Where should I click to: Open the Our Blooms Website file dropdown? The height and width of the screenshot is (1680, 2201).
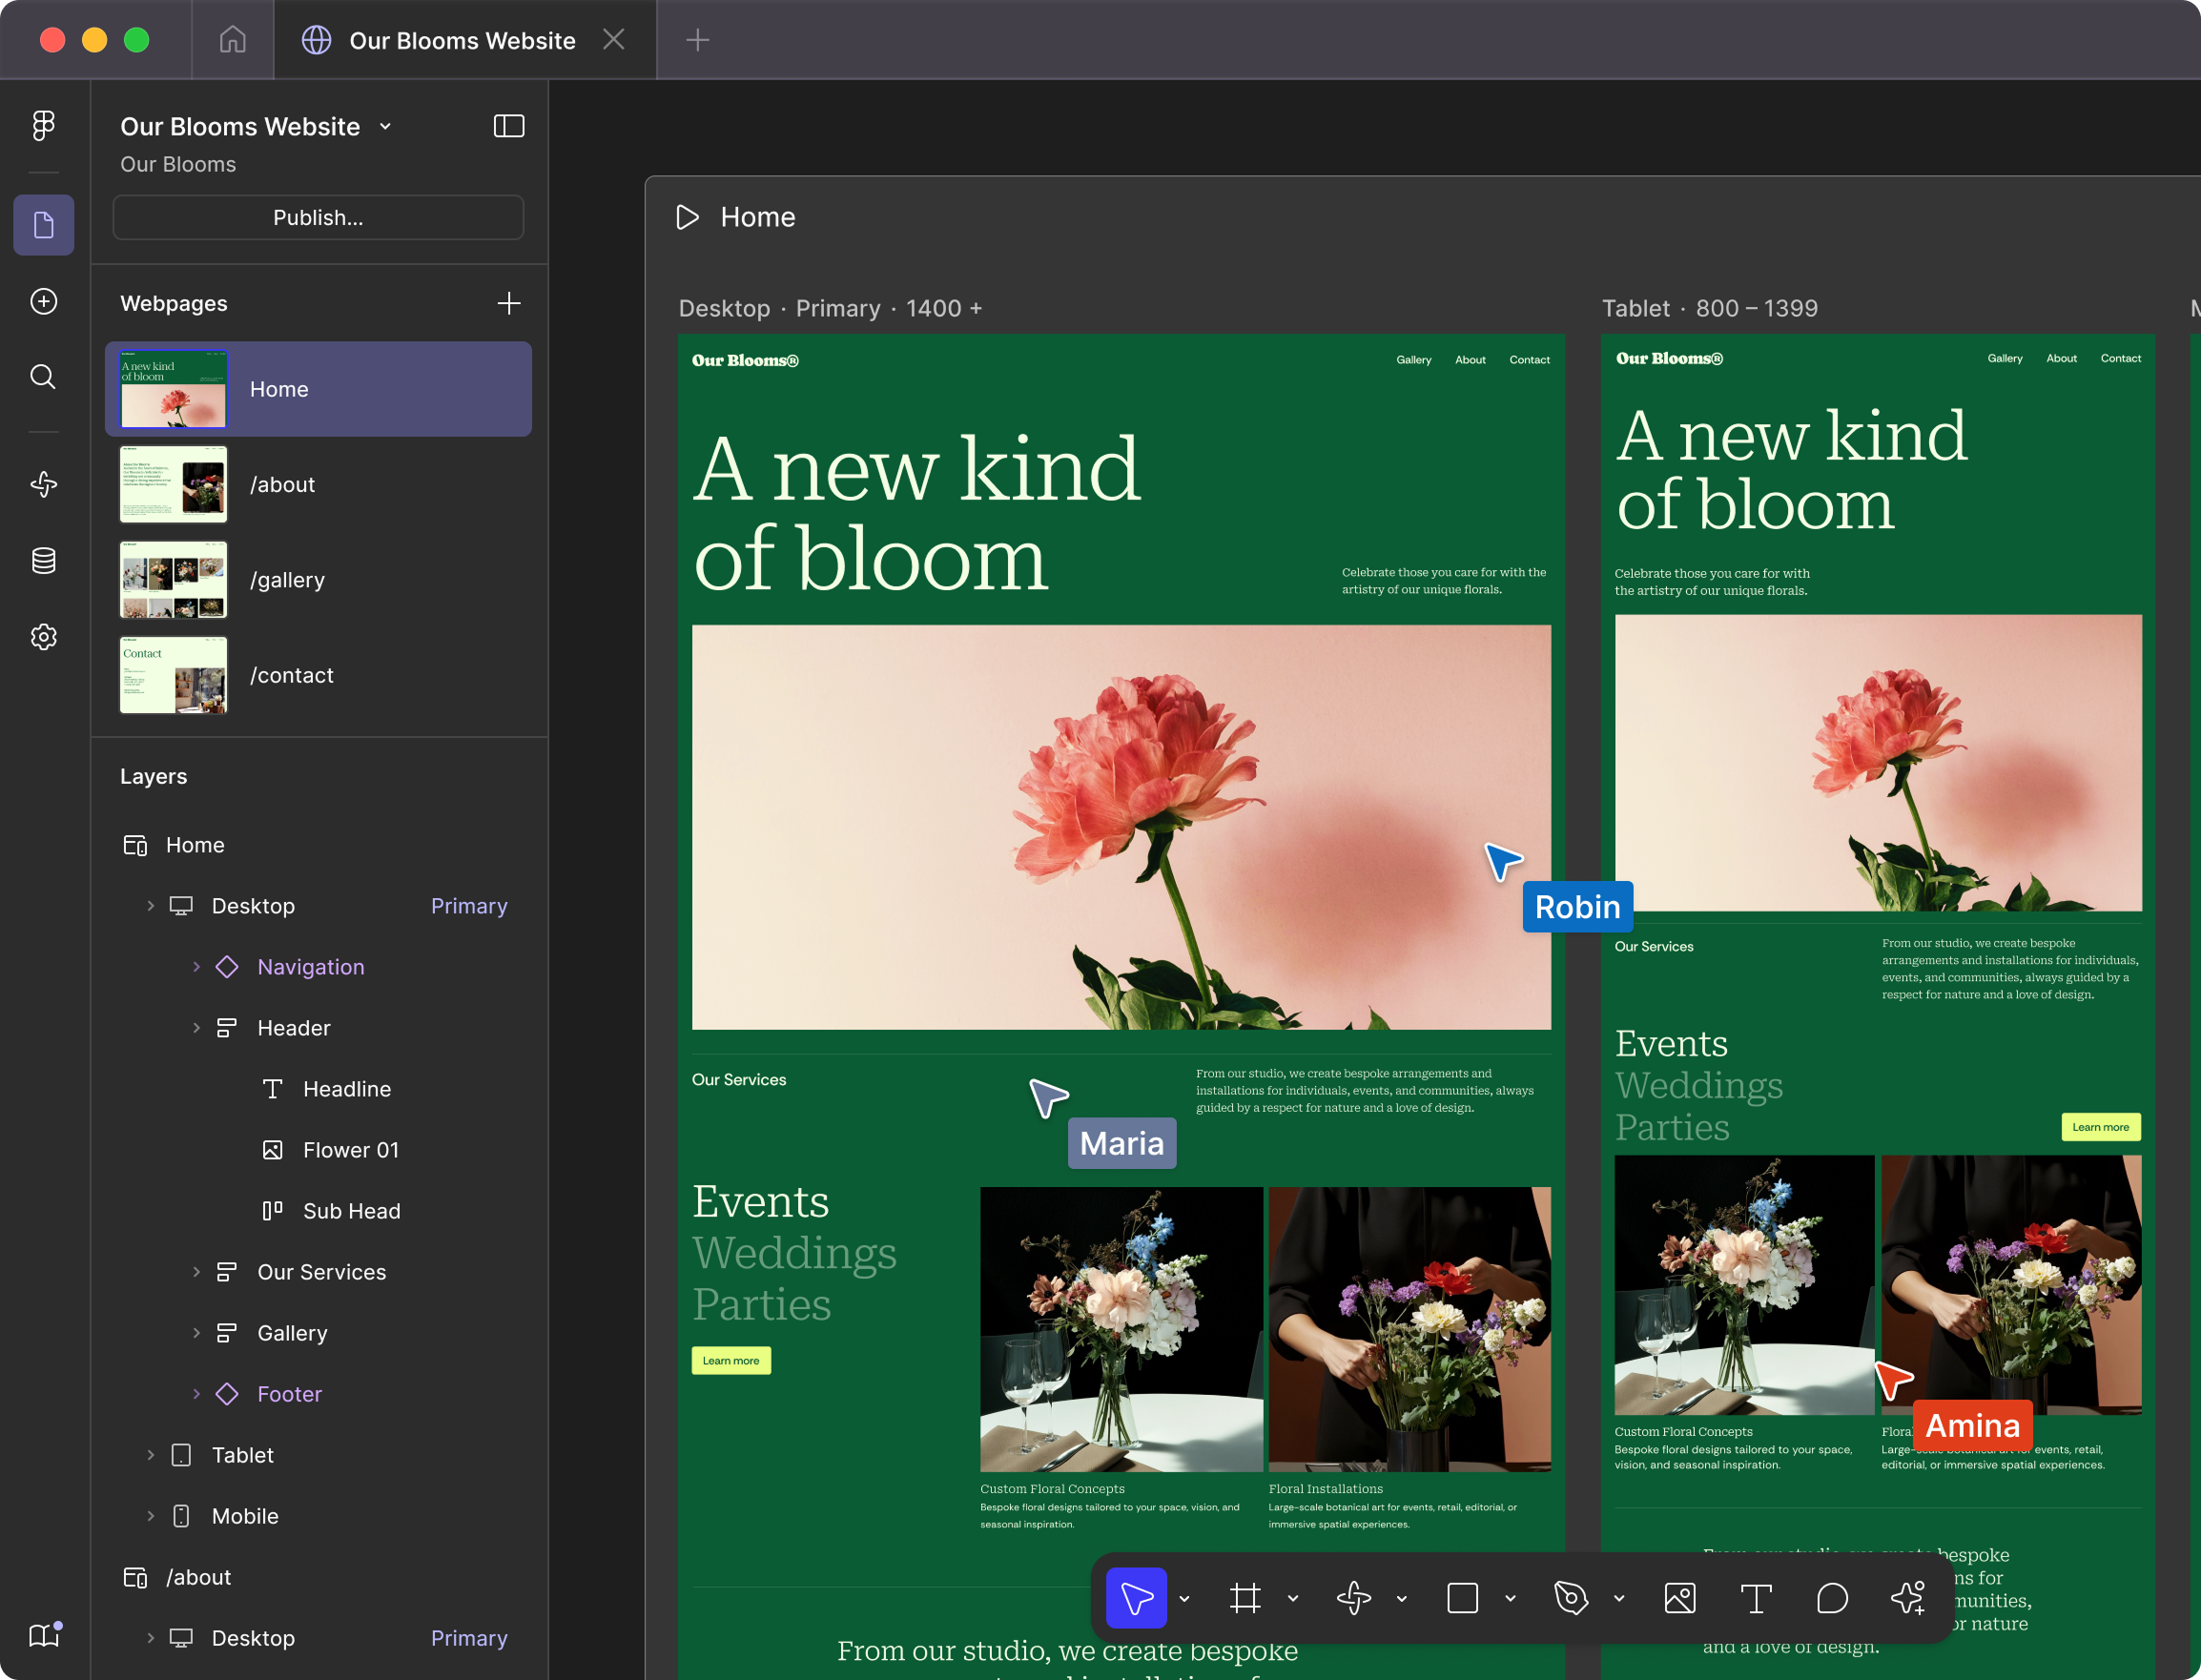pyautogui.click(x=385, y=127)
